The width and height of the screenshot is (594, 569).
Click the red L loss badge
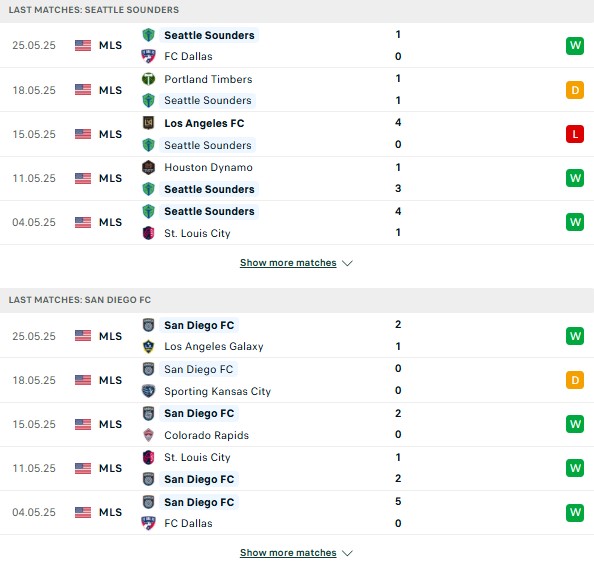click(x=575, y=134)
